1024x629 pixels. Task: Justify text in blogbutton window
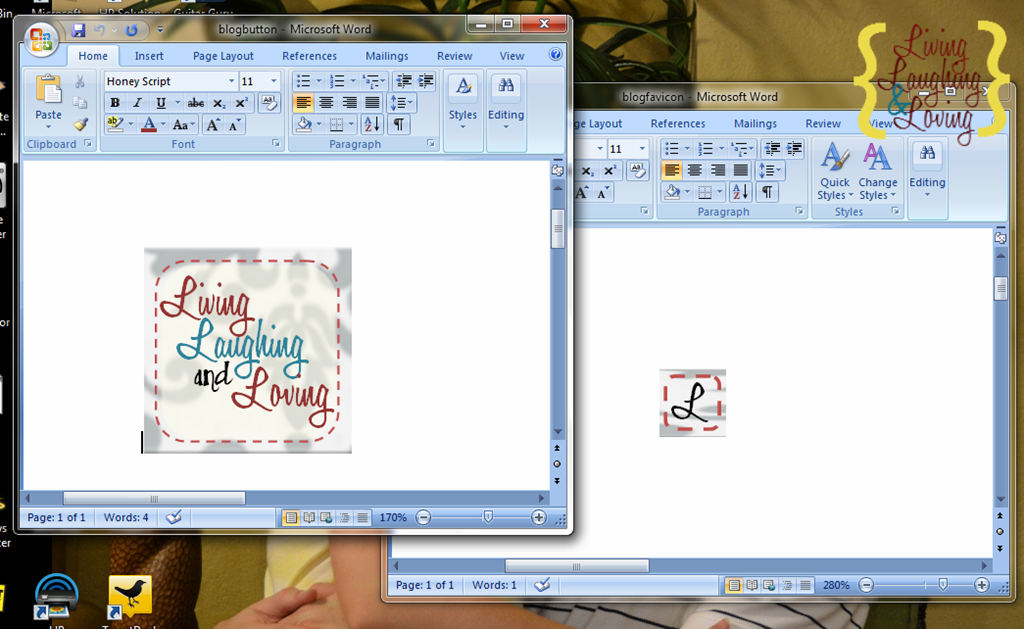coord(372,103)
